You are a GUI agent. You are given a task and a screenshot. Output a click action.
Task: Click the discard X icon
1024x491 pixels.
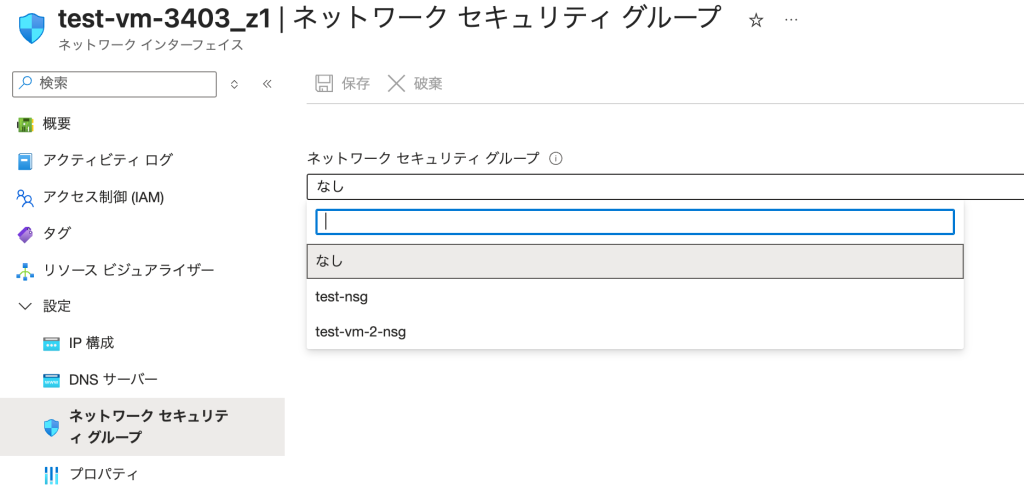pos(397,84)
